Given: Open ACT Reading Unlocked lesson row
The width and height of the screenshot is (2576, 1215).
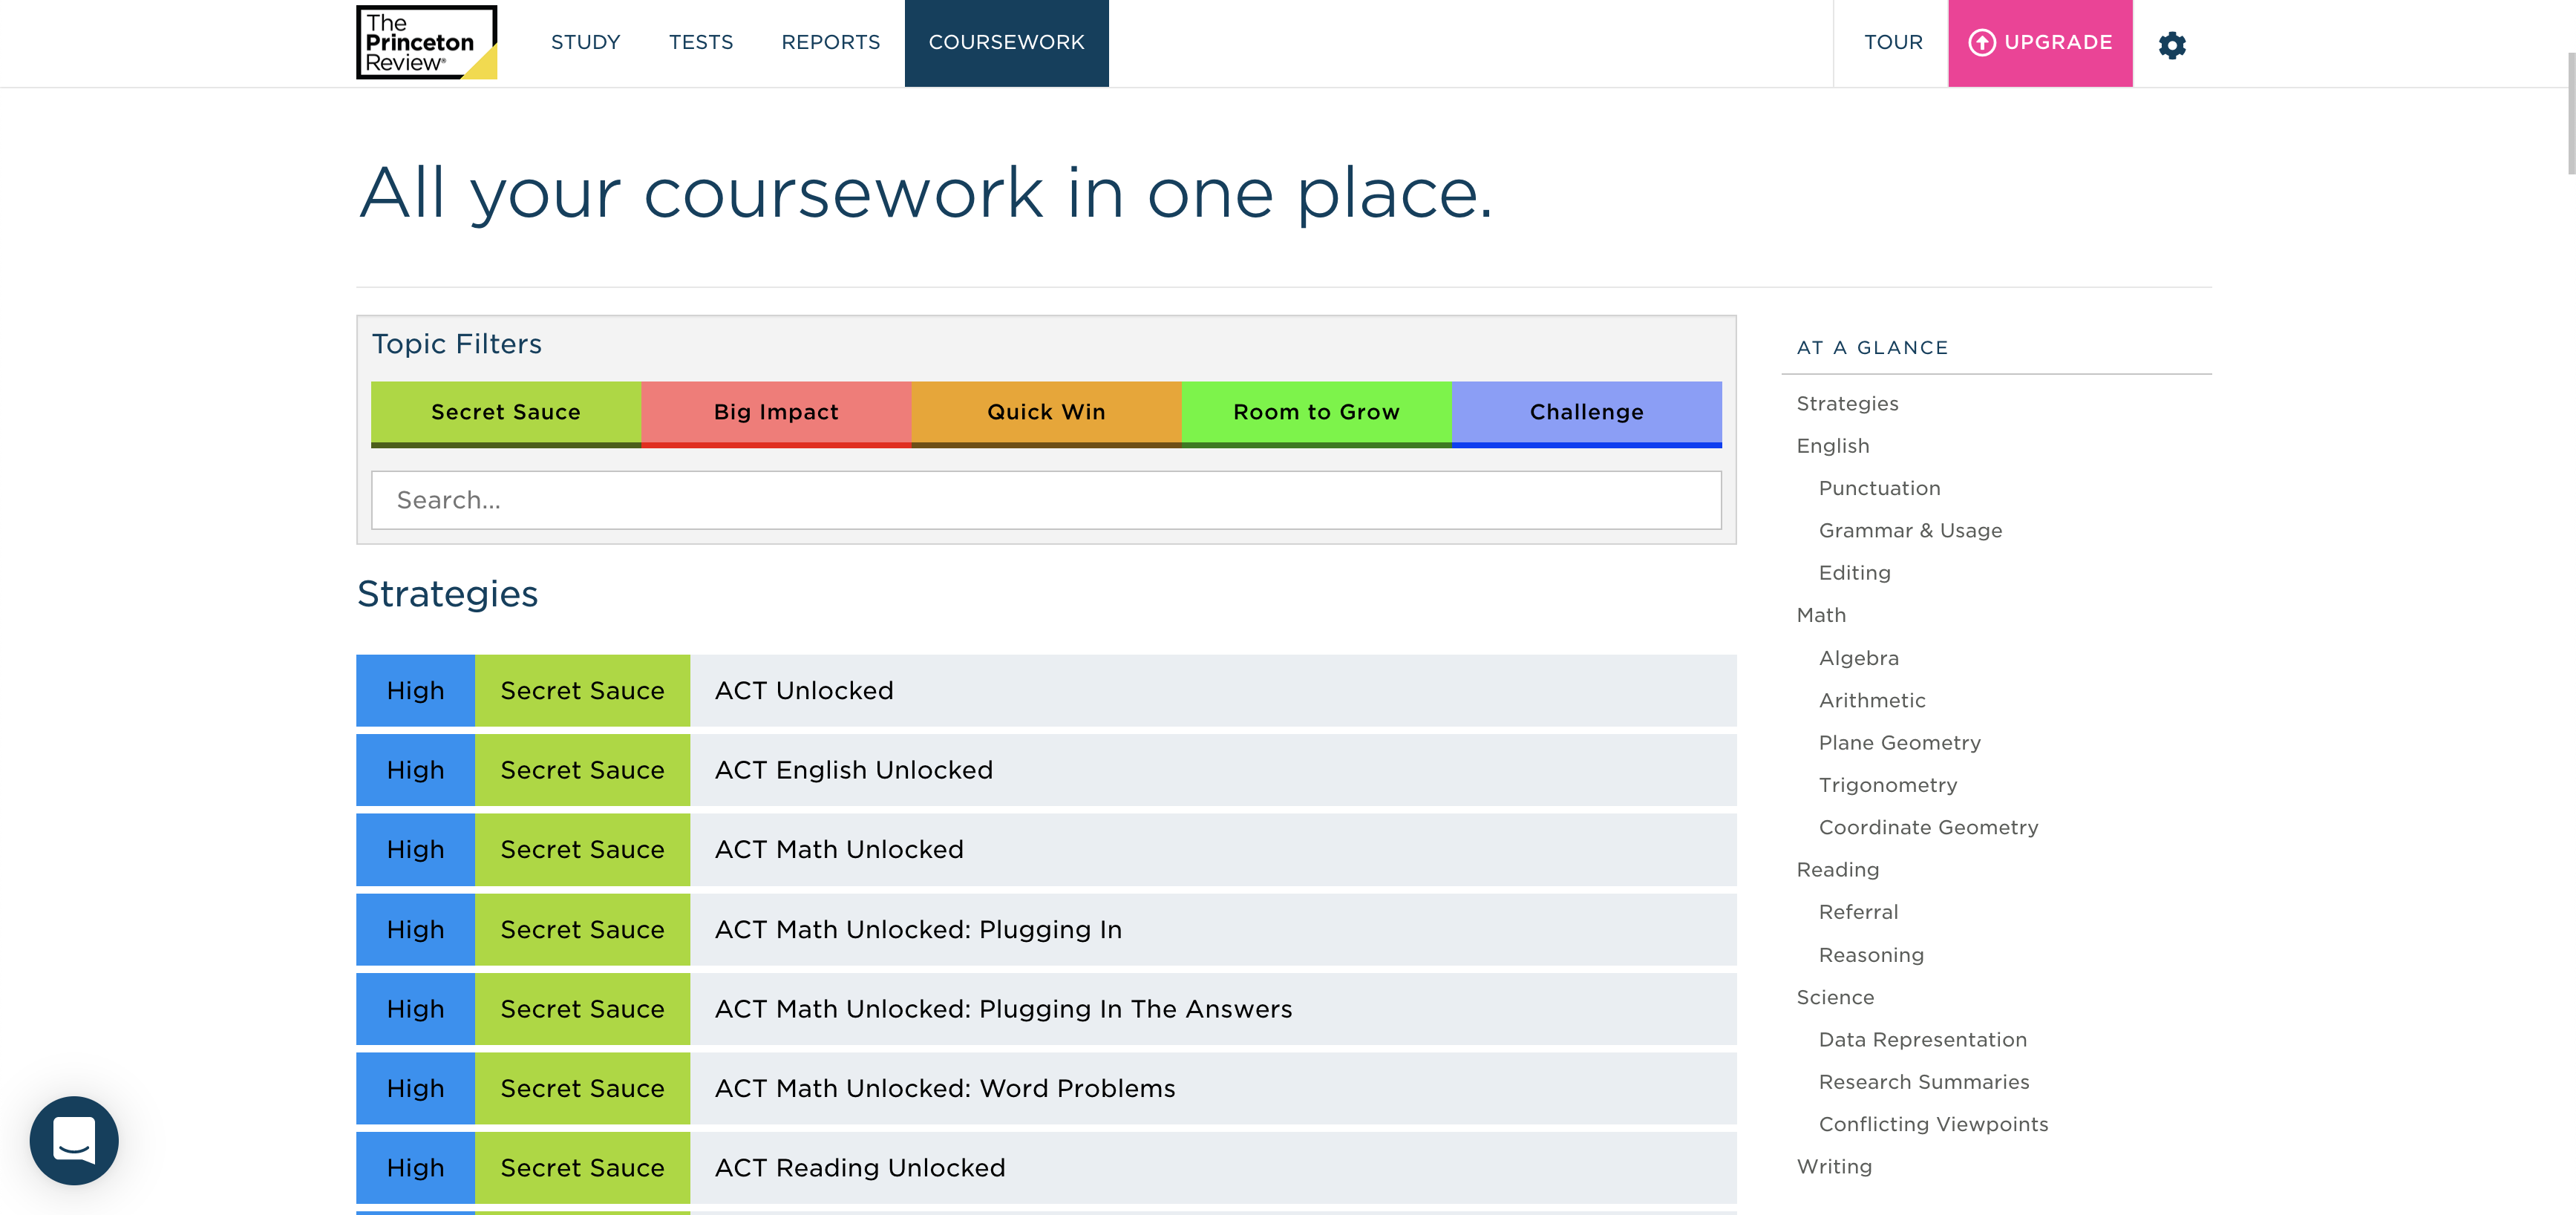Looking at the screenshot, I should [x=859, y=1168].
